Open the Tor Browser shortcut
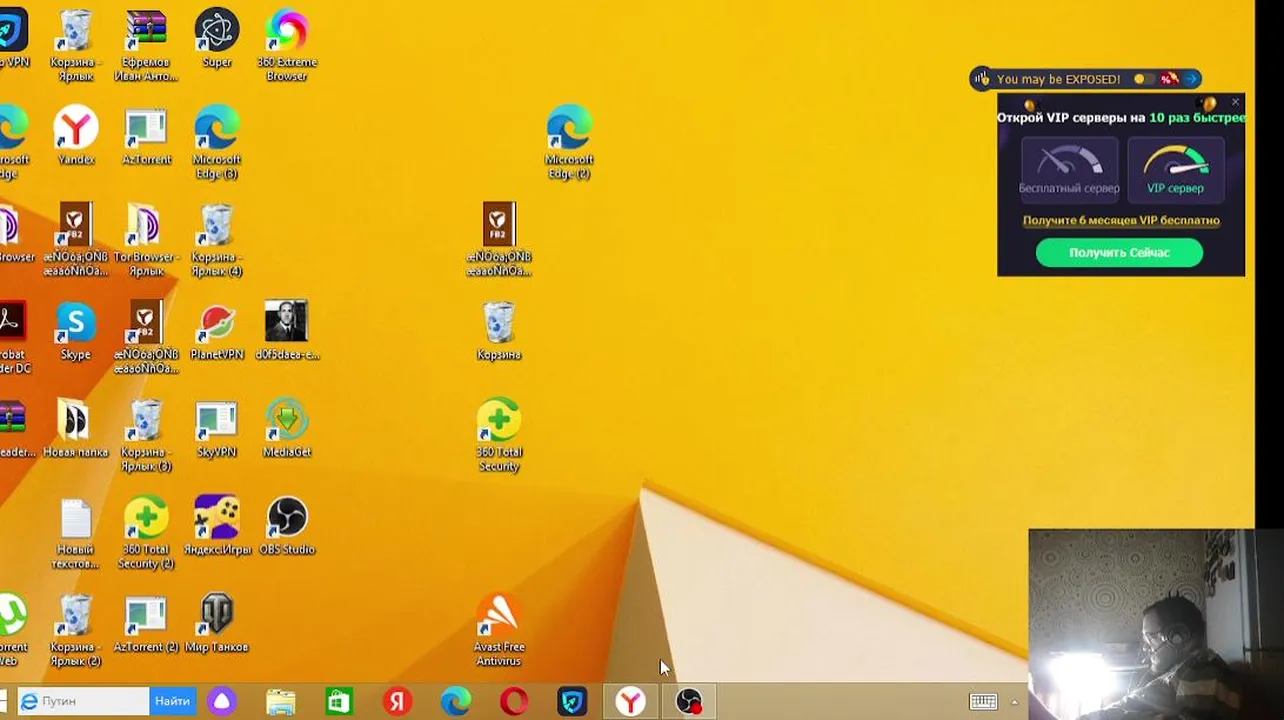This screenshot has width=1284, height=720. pyautogui.click(x=146, y=240)
